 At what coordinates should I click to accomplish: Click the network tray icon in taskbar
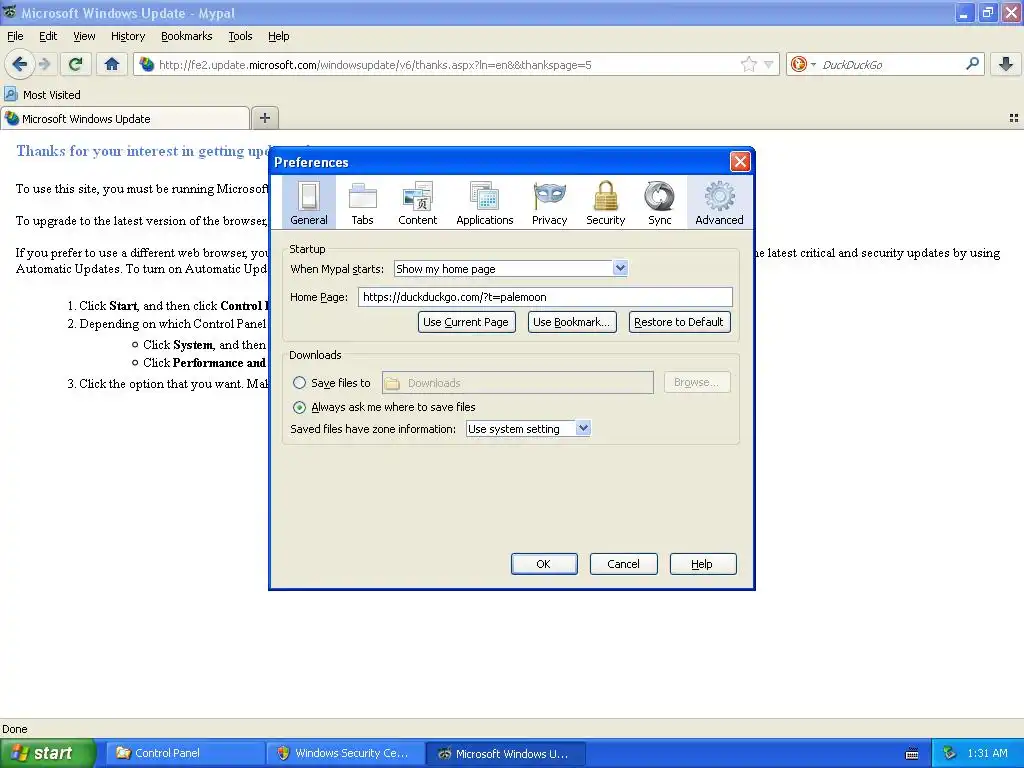click(950, 753)
